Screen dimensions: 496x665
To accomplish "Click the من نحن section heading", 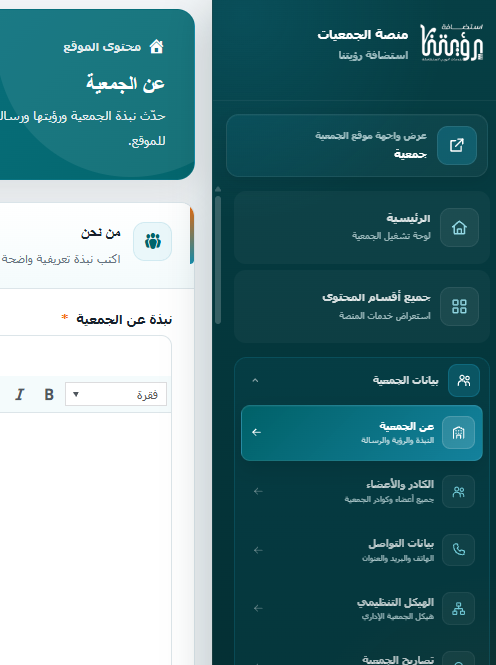I will coord(101,233).
